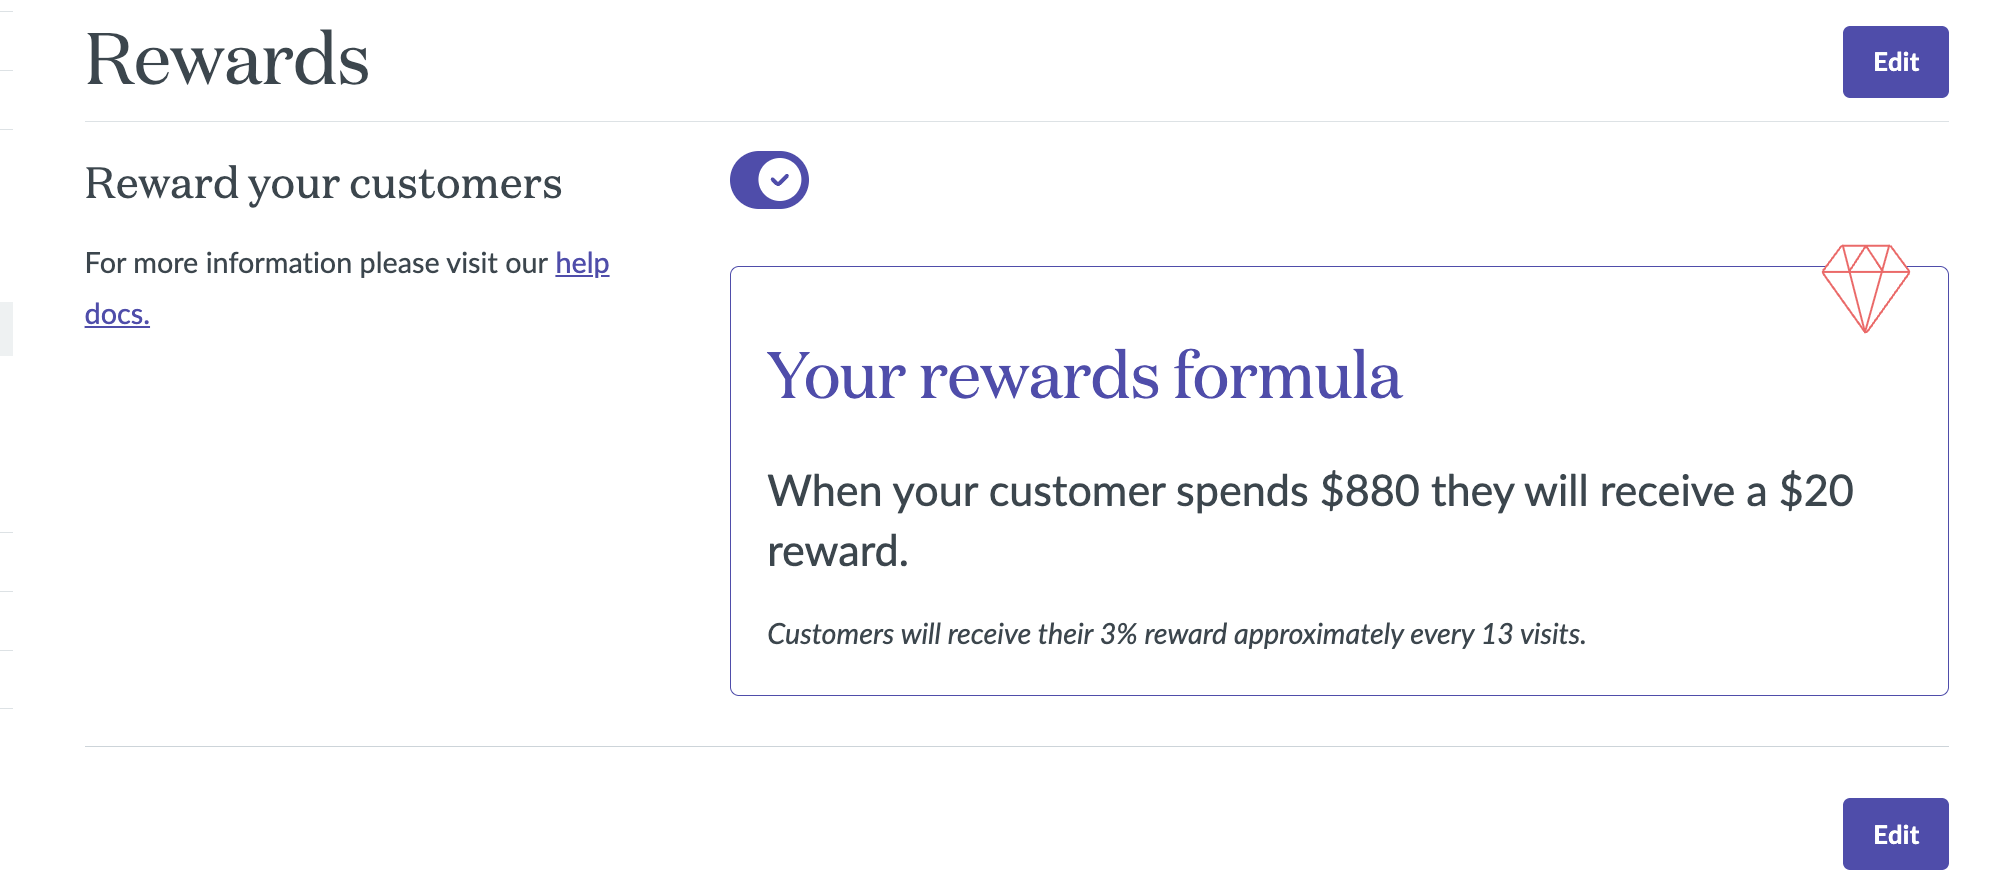
Task: Click "For more information please visit our" text
Action: pyautogui.click(x=316, y=263)
